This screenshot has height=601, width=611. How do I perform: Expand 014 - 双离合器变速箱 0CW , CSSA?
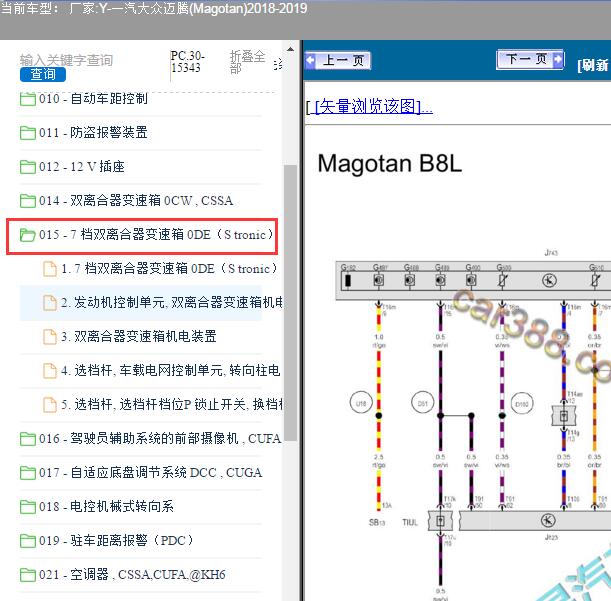tap(136, 200)
